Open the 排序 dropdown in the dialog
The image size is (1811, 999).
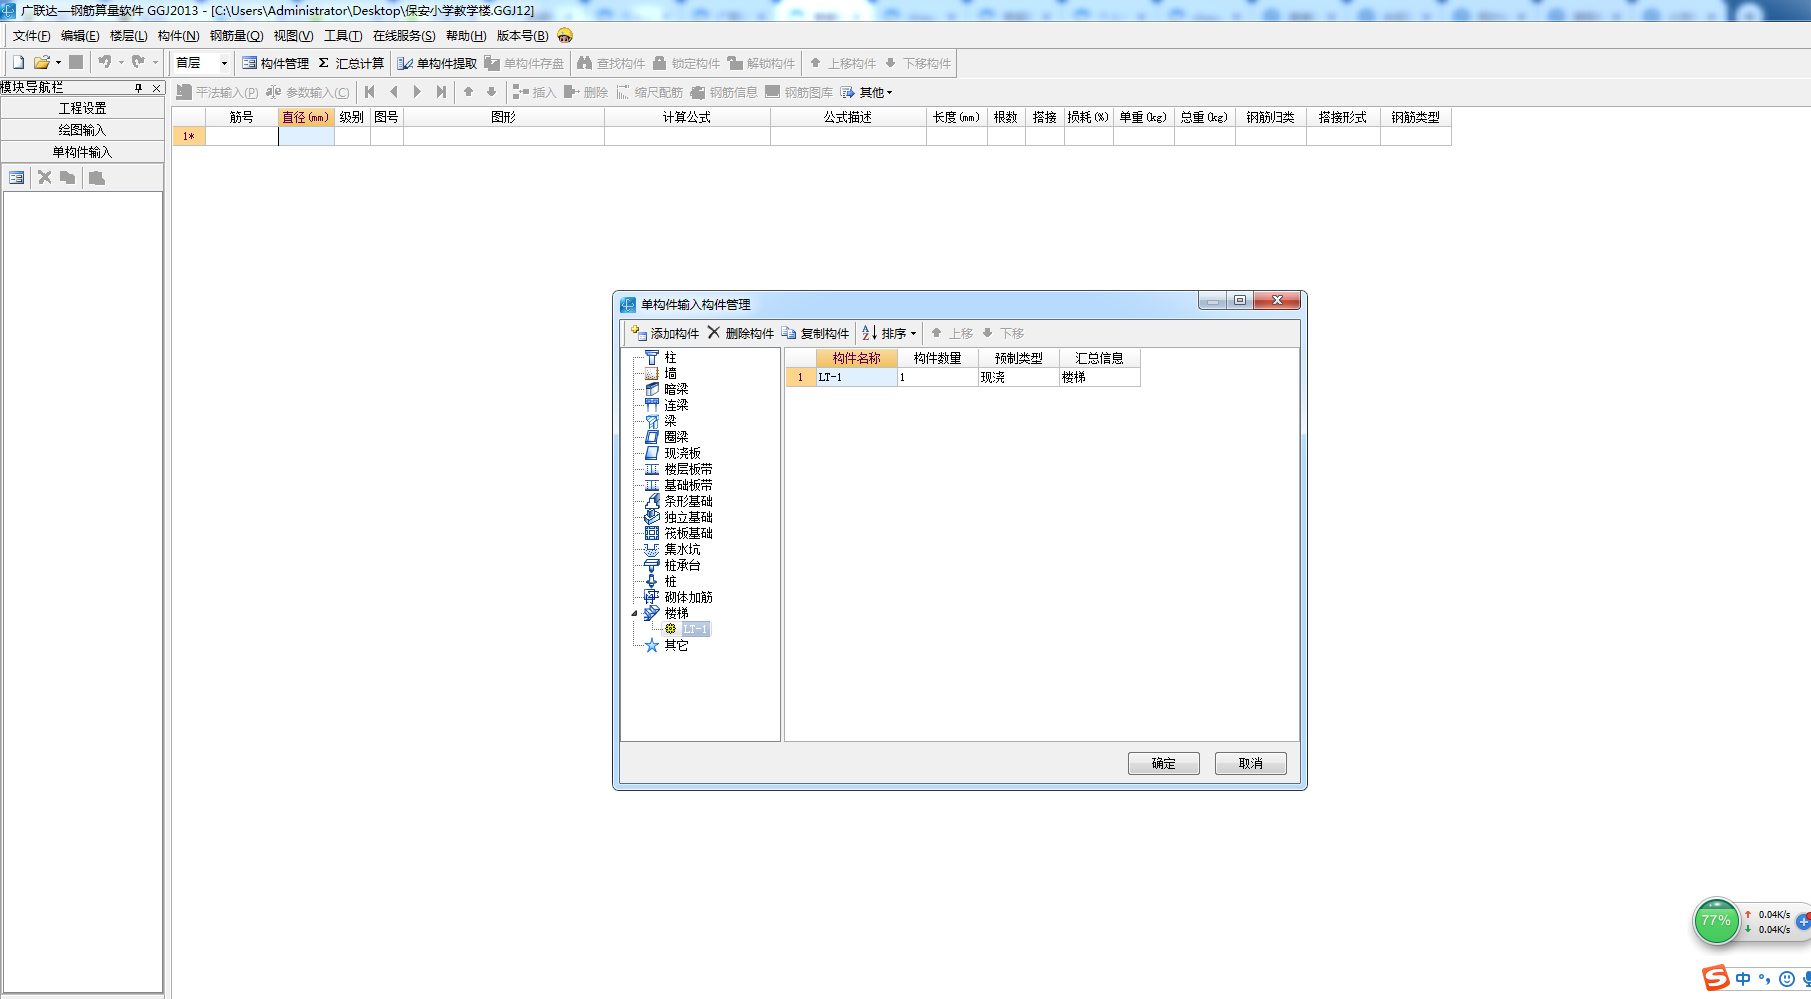[889, 333]
